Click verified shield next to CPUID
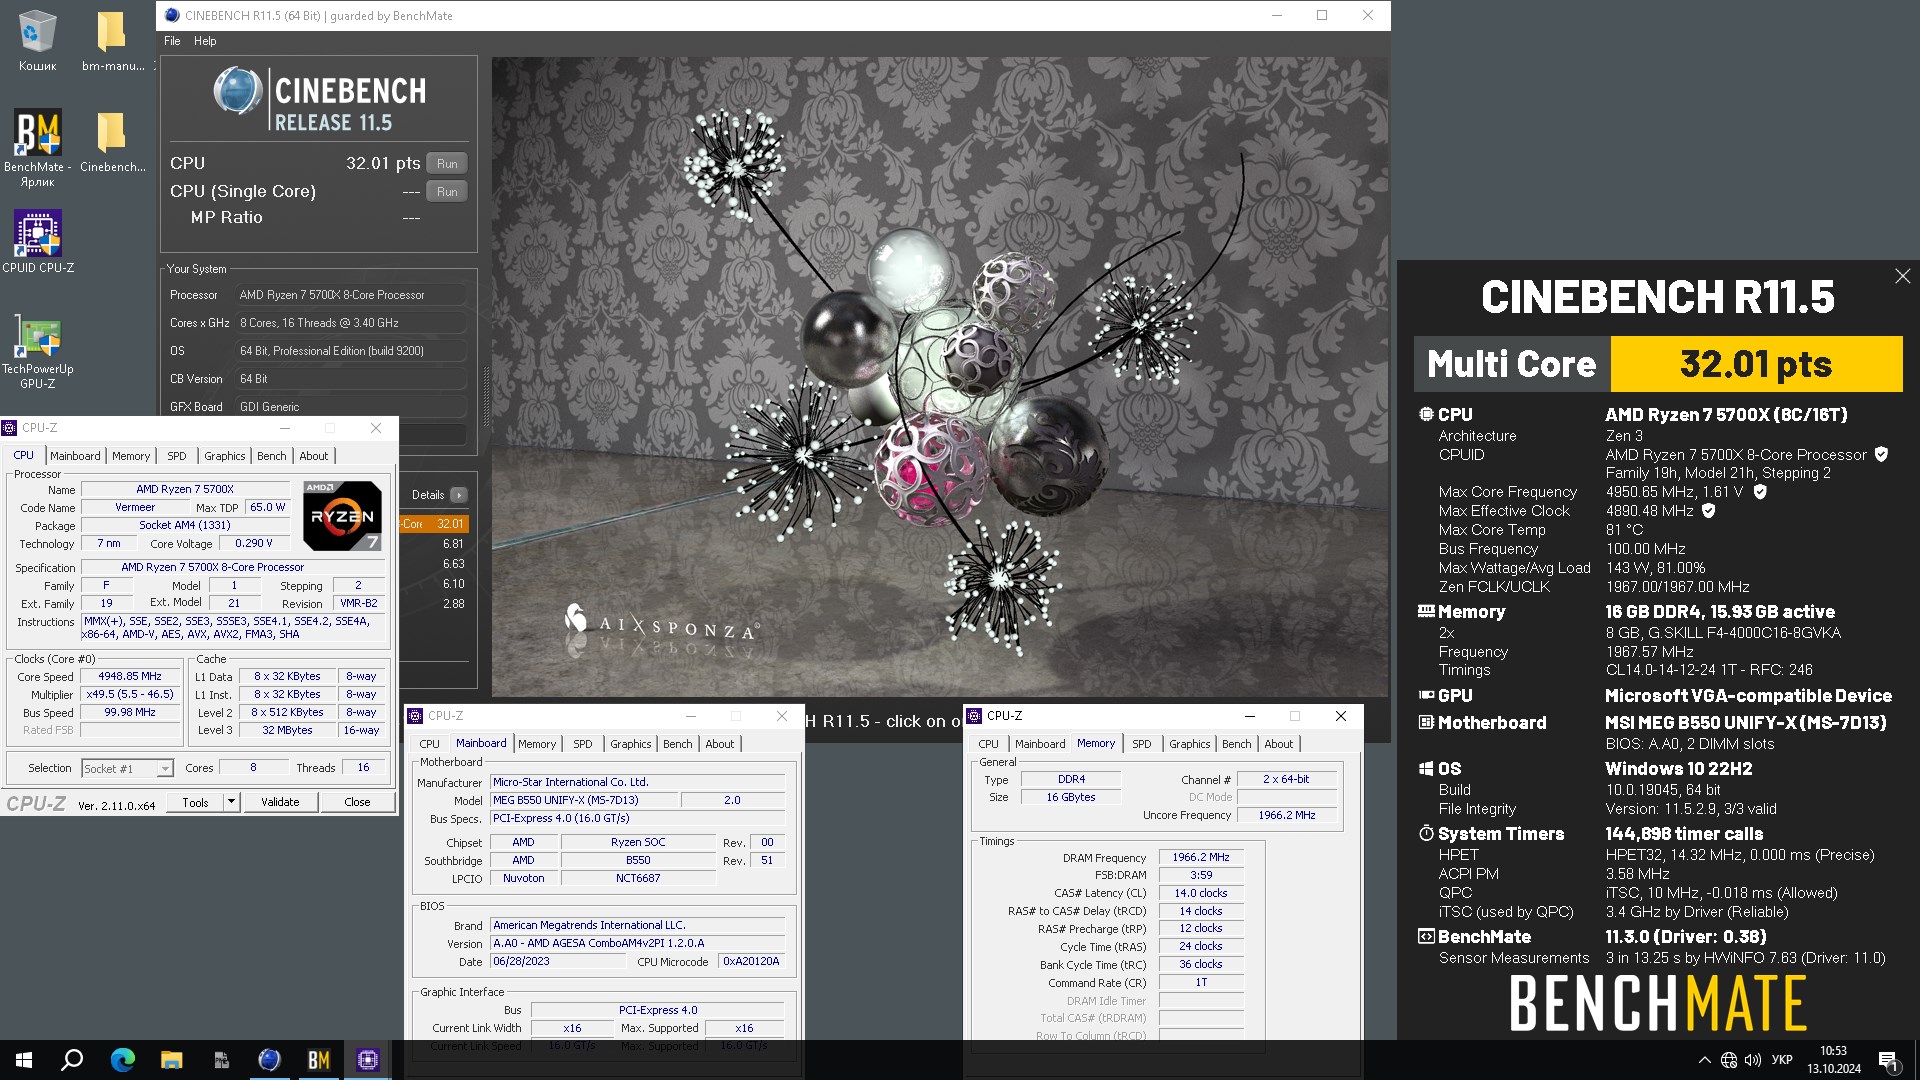The height and width of the screenshot is (1080, 1920). point(1881,454)
